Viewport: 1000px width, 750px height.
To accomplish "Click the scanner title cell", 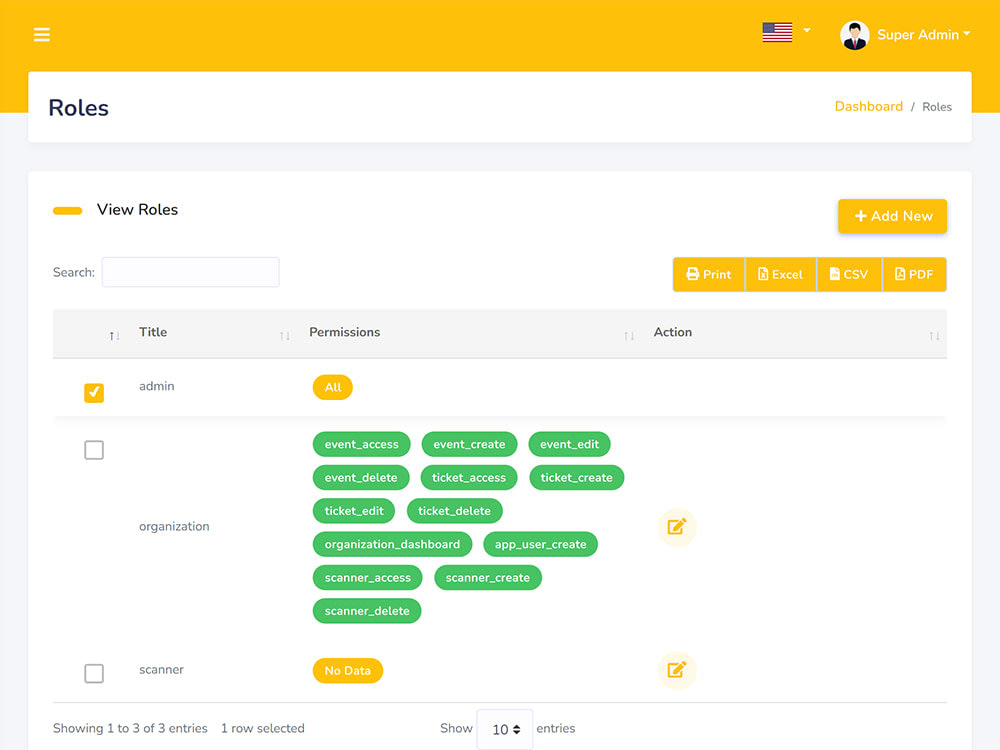I will tap(161, 670).
